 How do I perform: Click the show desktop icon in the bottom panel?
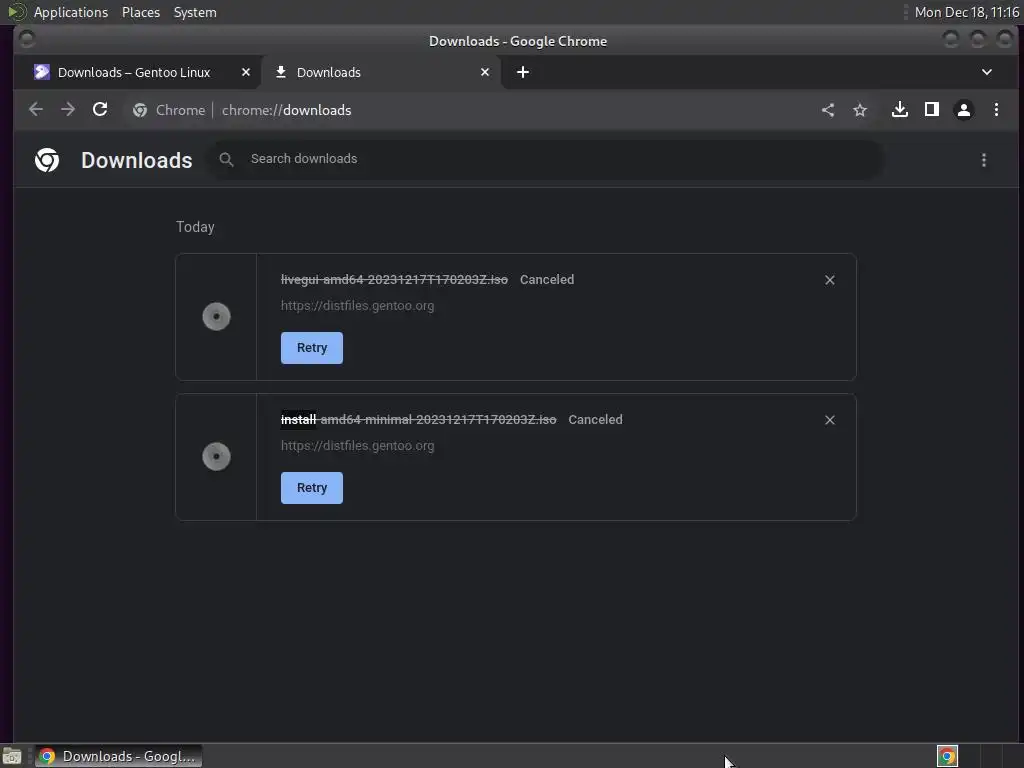12,756
